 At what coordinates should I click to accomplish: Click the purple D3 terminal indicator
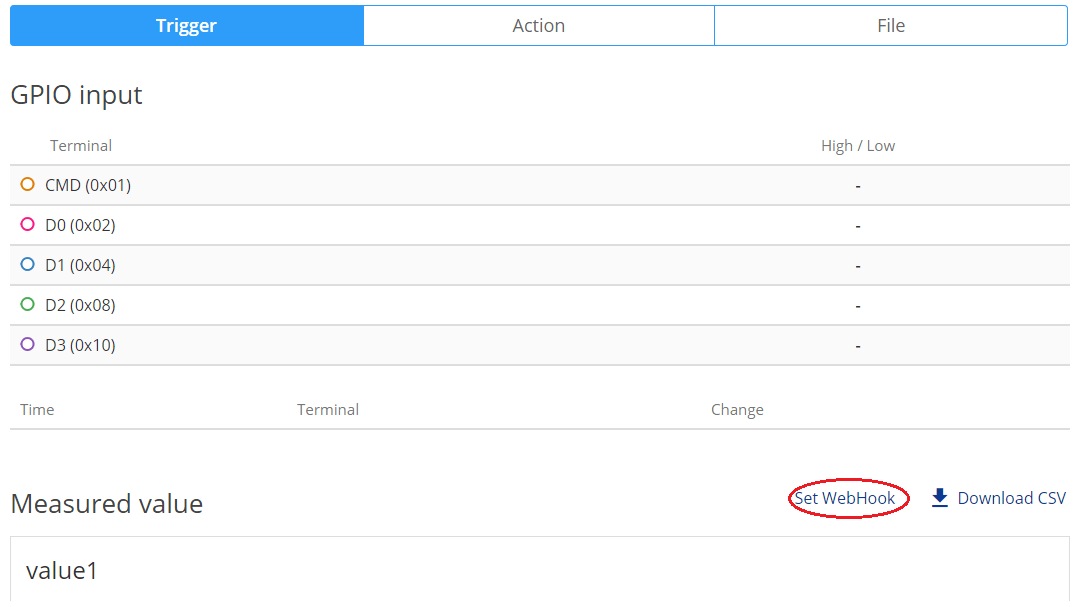(27, 345)
